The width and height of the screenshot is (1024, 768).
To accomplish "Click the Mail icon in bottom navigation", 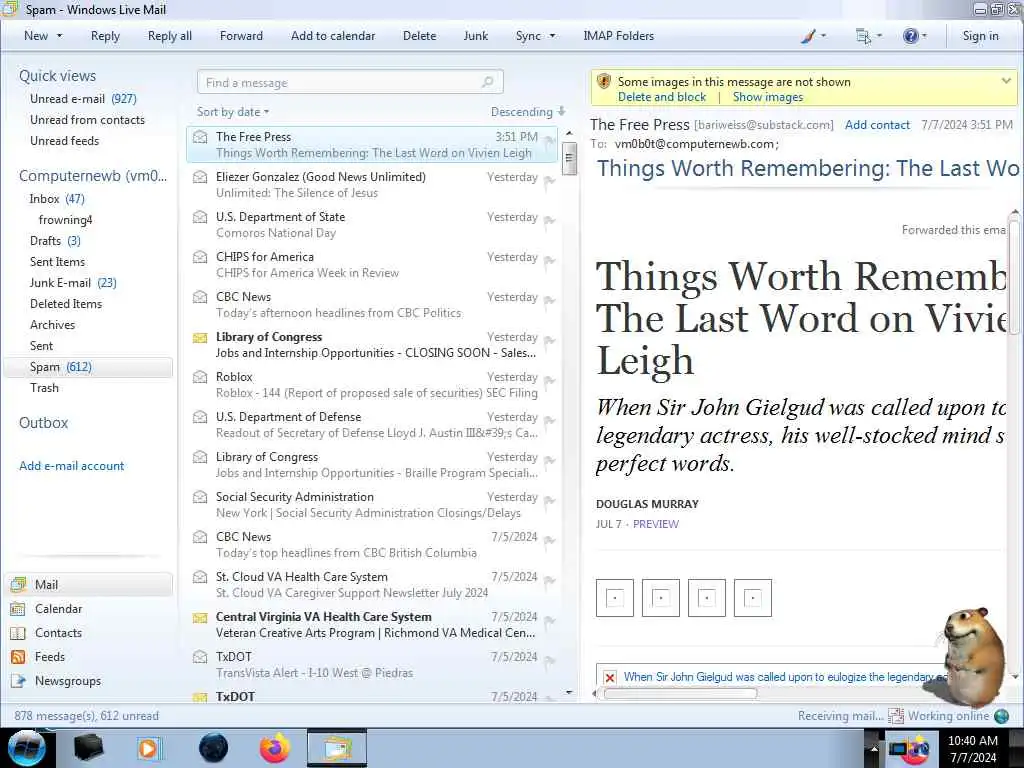I will (18, 584).
